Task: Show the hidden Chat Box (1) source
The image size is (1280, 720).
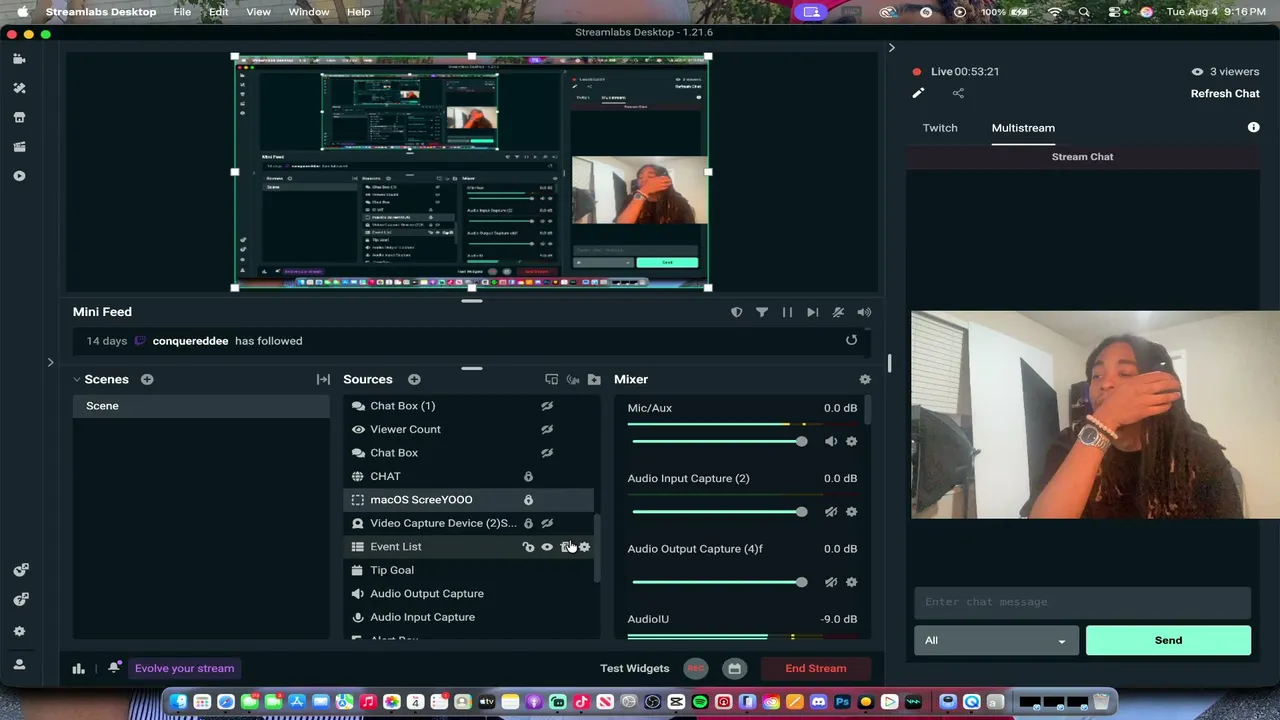Action: (x=547, y=406)
